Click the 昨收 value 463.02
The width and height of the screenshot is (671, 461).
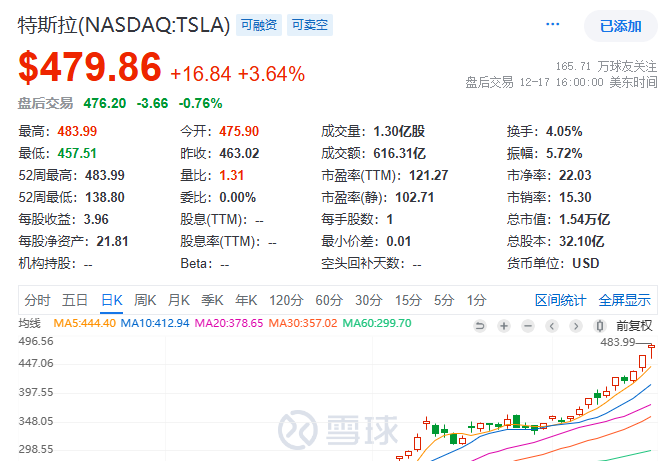(239, 153)
